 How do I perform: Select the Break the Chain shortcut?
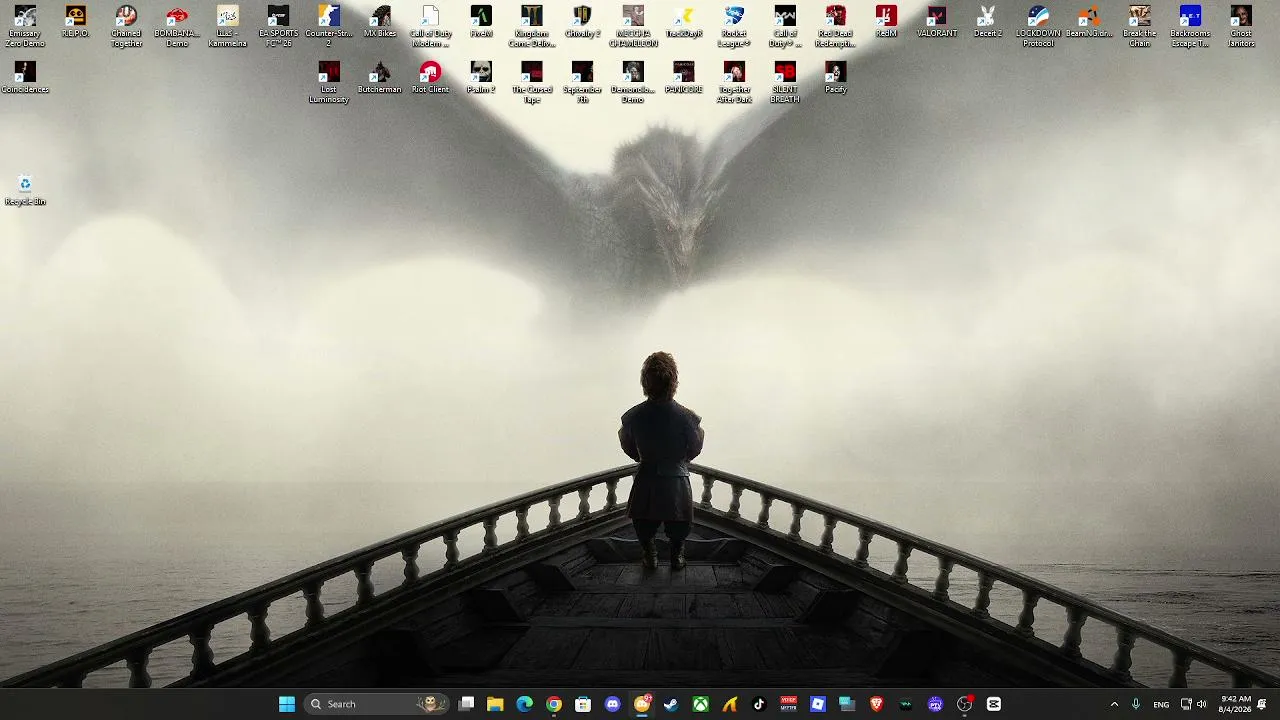[1140, 26]
